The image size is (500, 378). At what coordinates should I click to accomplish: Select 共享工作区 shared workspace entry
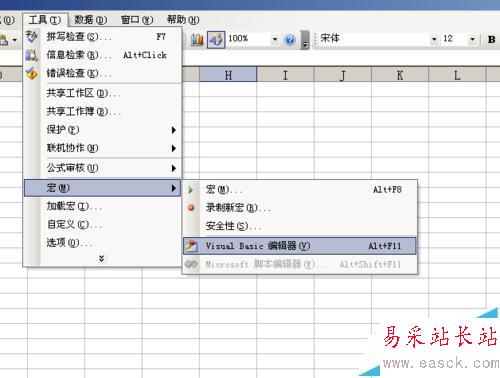pyautogui.click(x=103, y=93)
